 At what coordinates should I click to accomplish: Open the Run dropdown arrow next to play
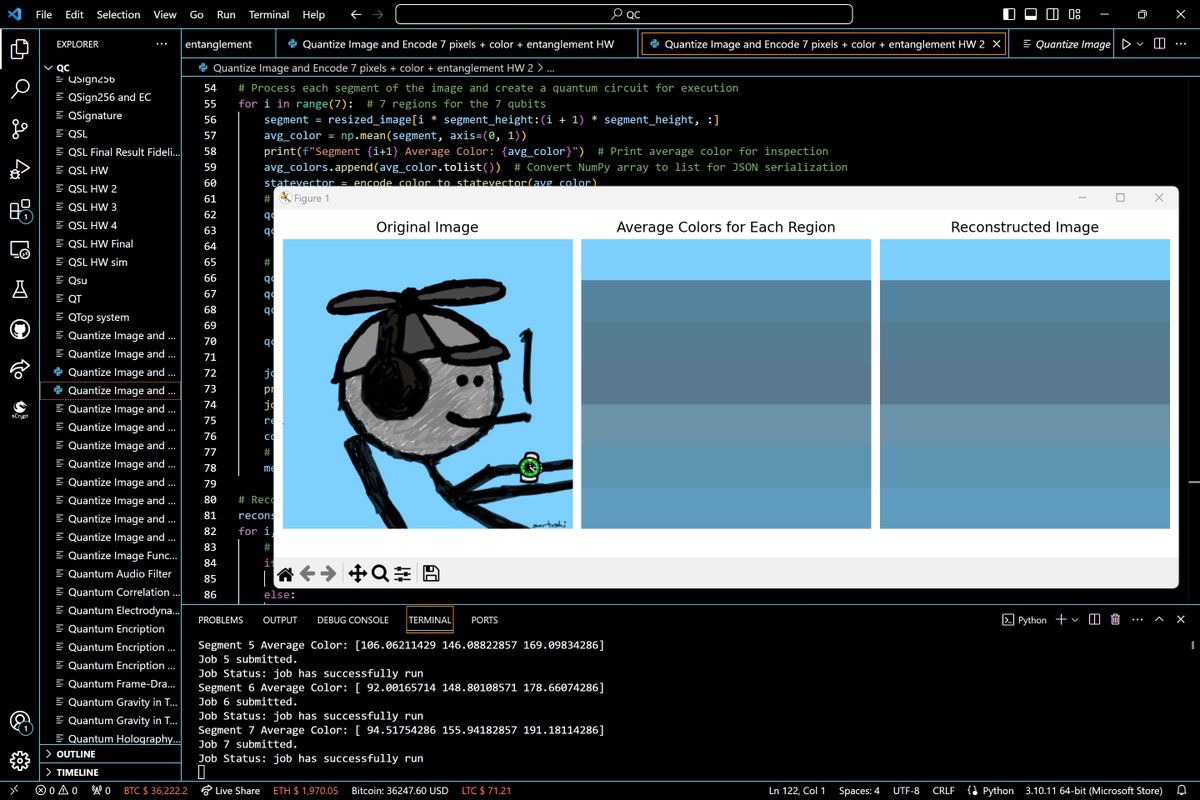coord(1140,44)
